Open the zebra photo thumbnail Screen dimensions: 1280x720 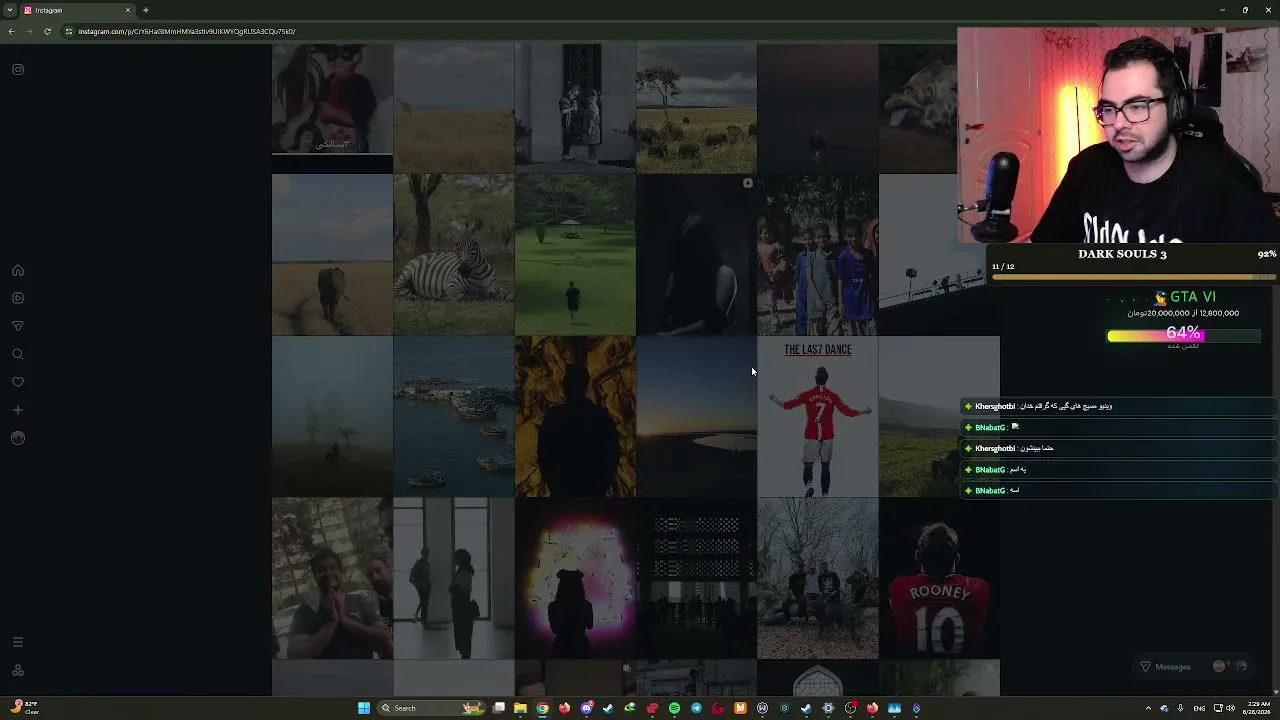click(x=454, y=254)
